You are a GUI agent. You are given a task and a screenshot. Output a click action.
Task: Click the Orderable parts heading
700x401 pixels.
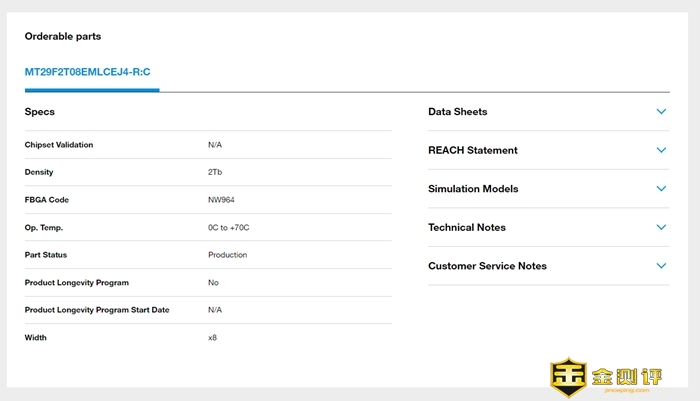[x=62, y=37]
